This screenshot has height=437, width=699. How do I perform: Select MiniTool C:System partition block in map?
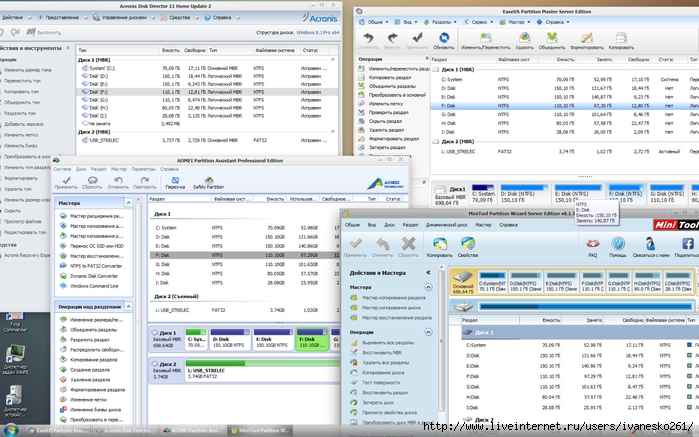[492, 282]
